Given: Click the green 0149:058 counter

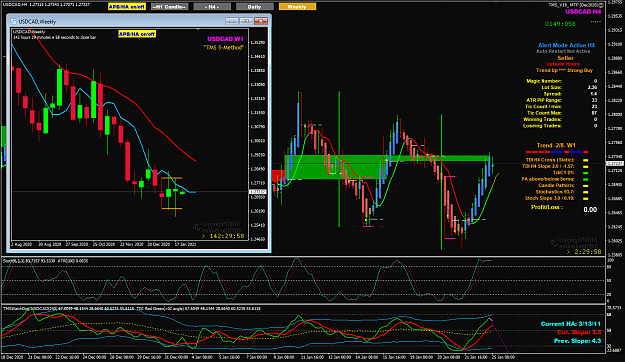Looking at the screenshot, I should coord(560,24).
